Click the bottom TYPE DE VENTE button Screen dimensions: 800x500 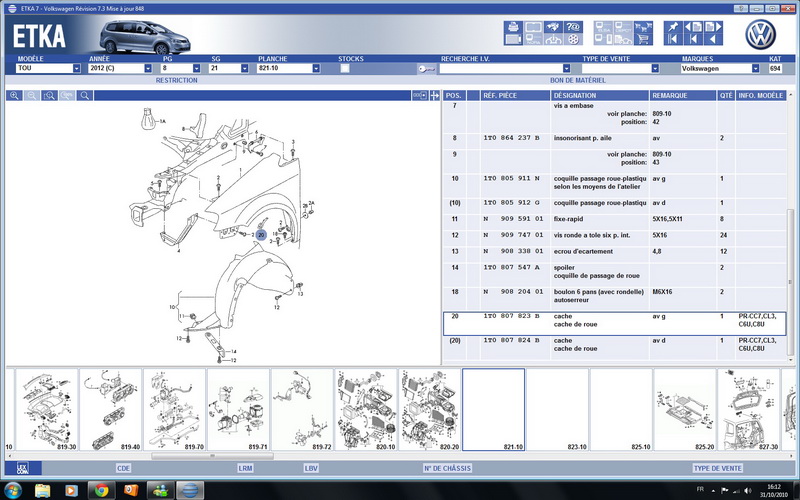pos(717,468)
